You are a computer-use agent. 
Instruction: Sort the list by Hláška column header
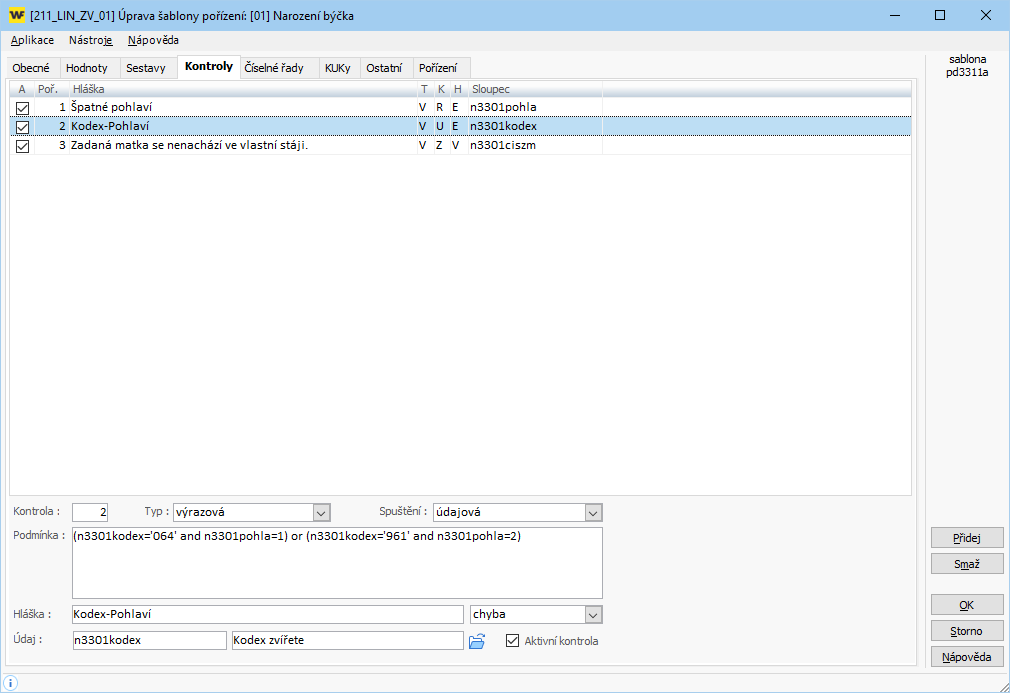[x=240, y=89]
